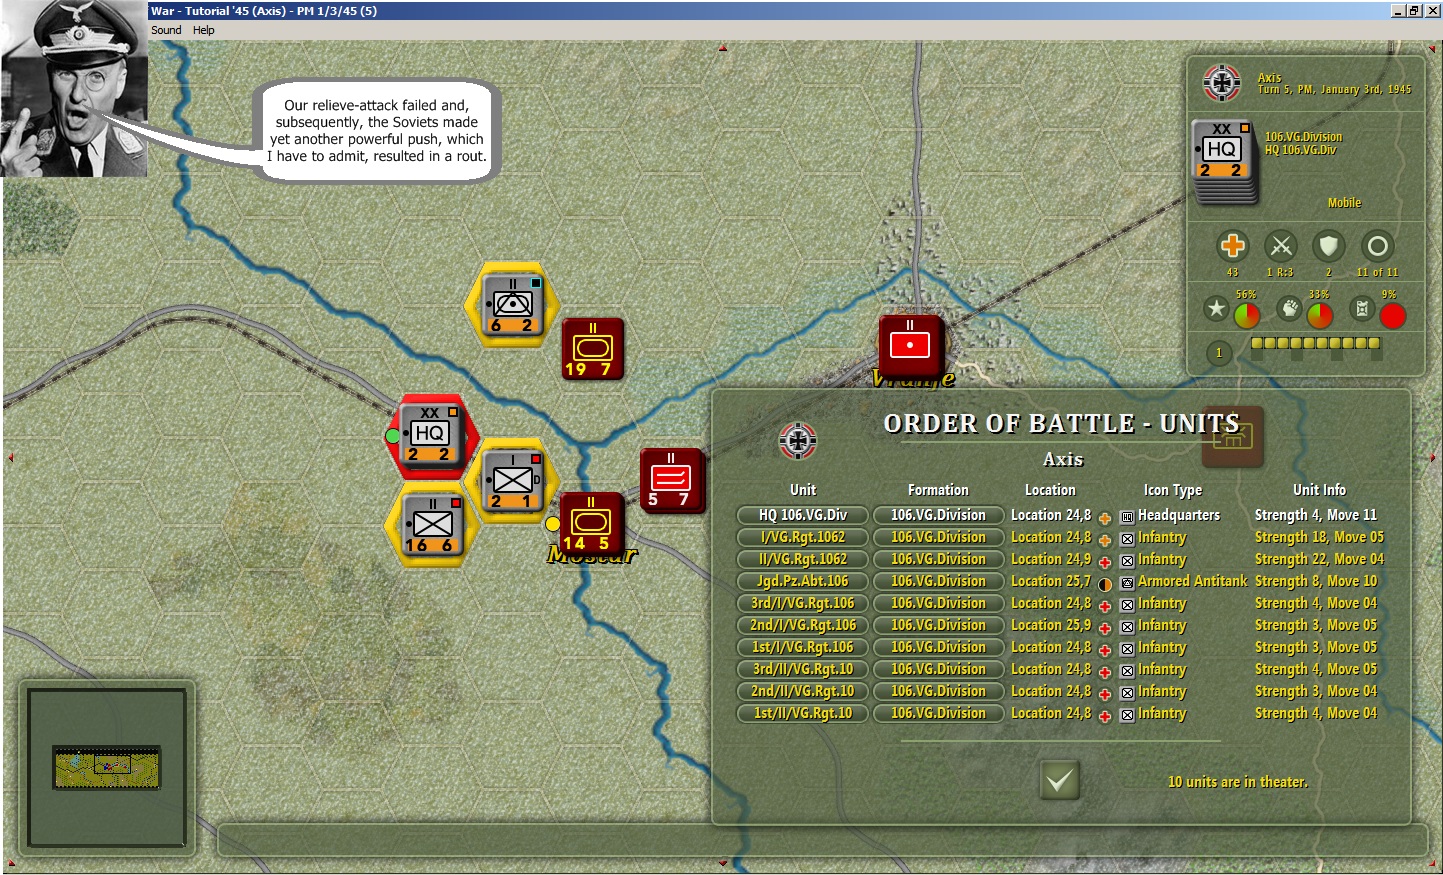Click the "10 units are in theater." text

1238,782
